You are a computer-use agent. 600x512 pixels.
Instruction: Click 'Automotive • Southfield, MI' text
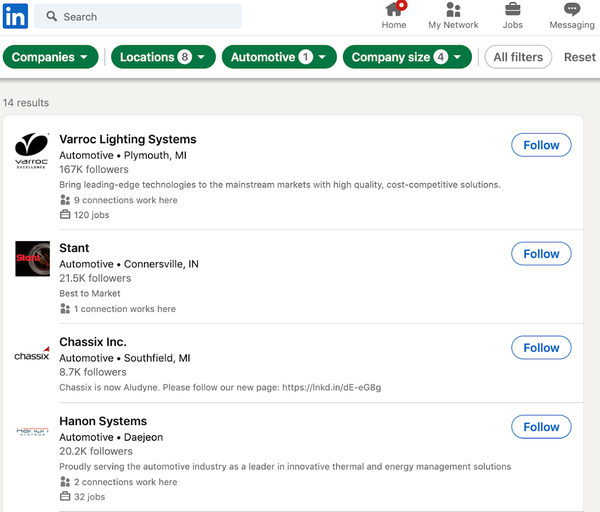tap(125, 358)
